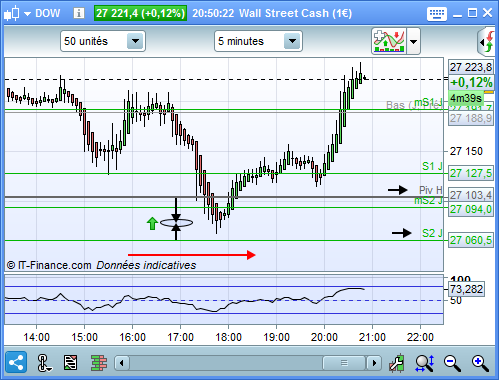Click the 4m39s countdown timer label

tap(466, 98)
